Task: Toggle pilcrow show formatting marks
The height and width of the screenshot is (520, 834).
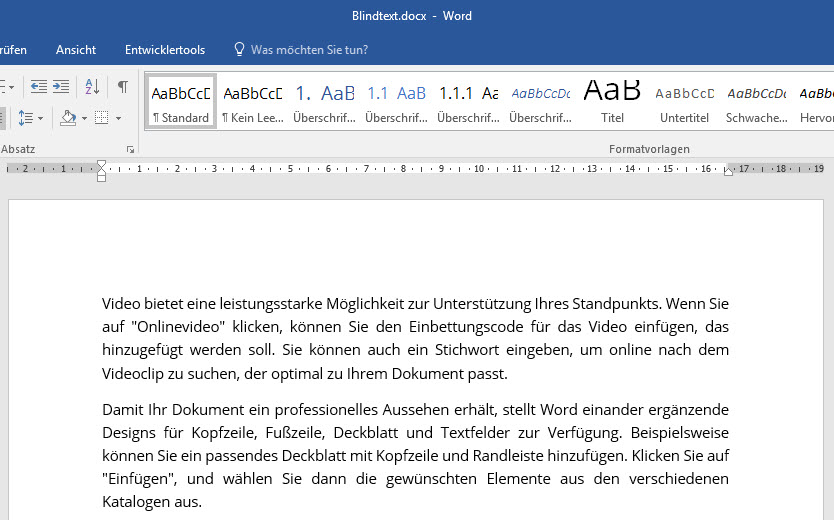Action: pos(123,86)
